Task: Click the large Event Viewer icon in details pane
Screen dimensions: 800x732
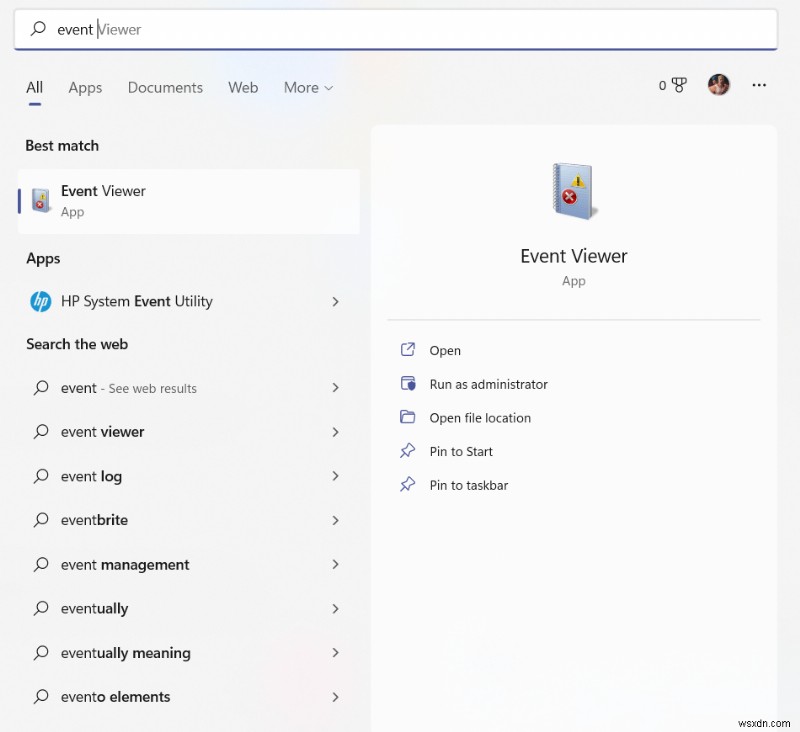Action: click(x=574, y=191)
